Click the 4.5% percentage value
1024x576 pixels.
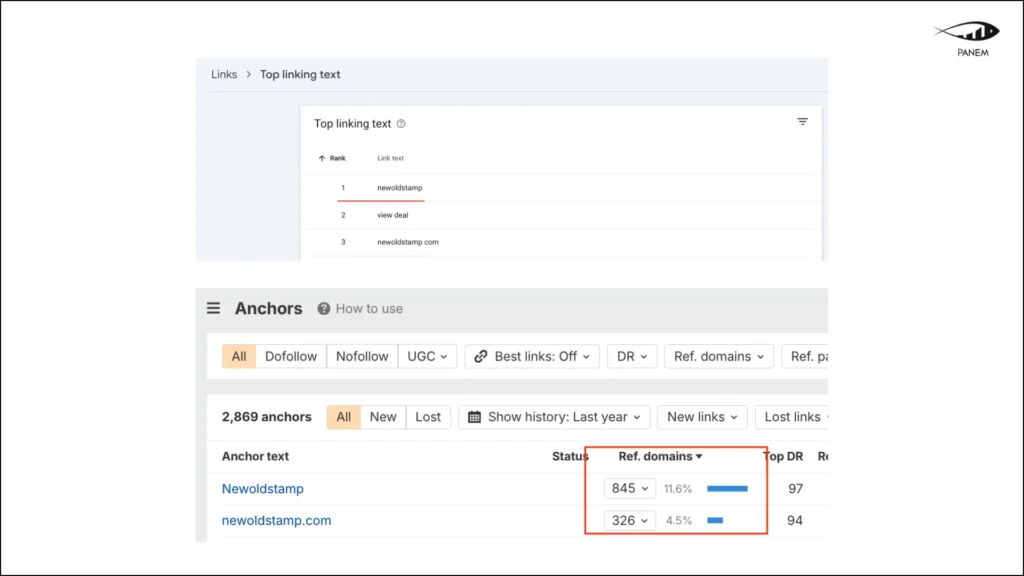(x=679, y=520)
